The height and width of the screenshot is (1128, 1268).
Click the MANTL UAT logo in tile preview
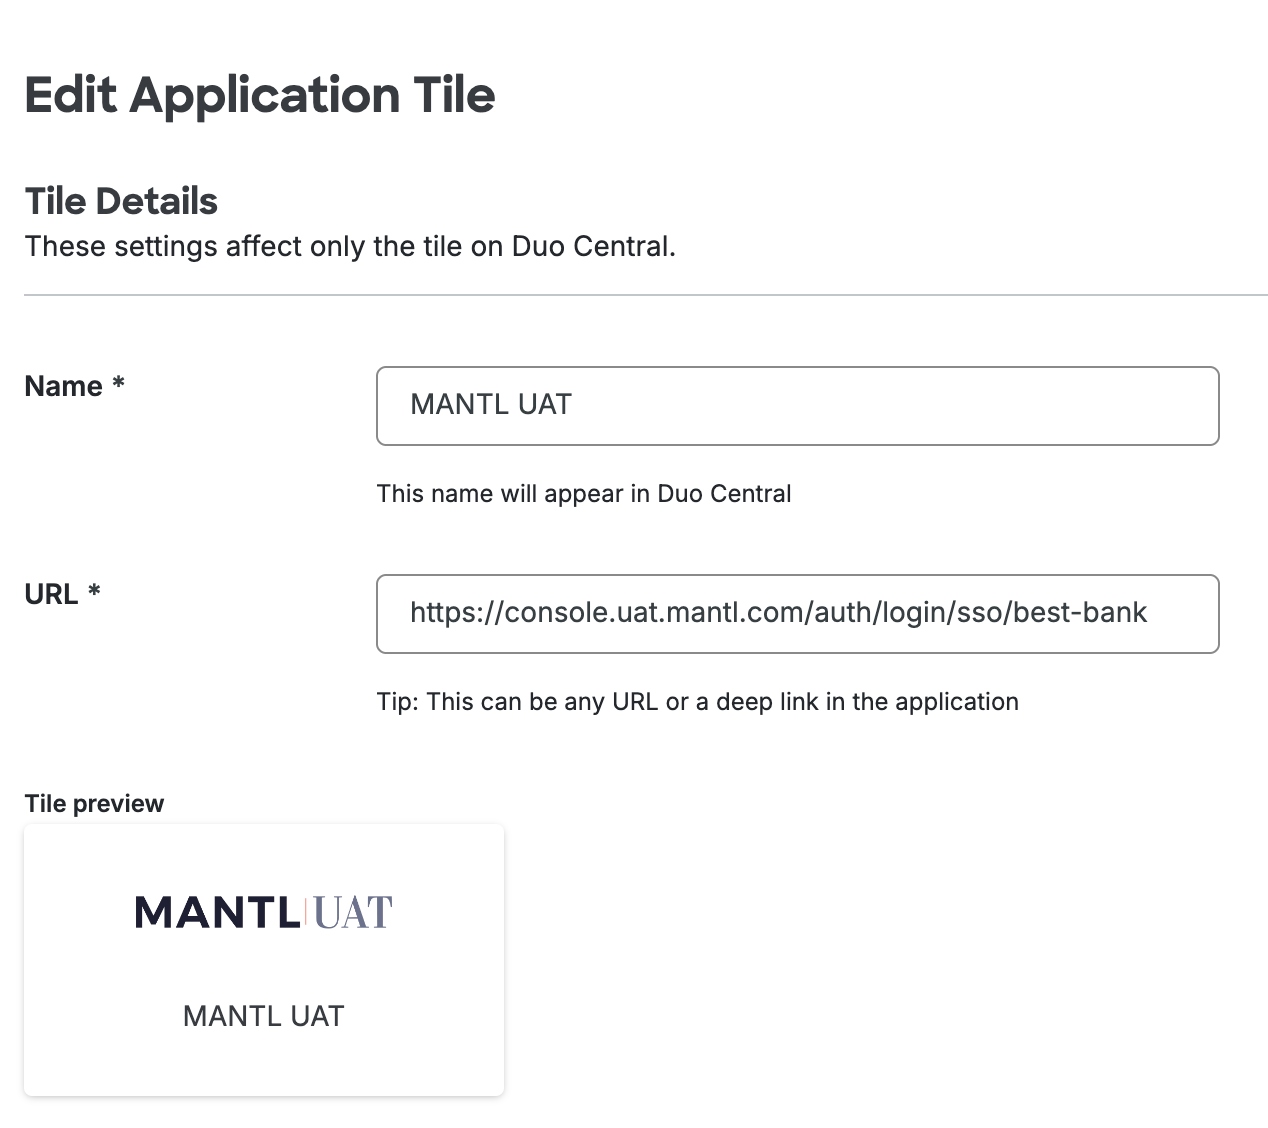pos(263,912)
